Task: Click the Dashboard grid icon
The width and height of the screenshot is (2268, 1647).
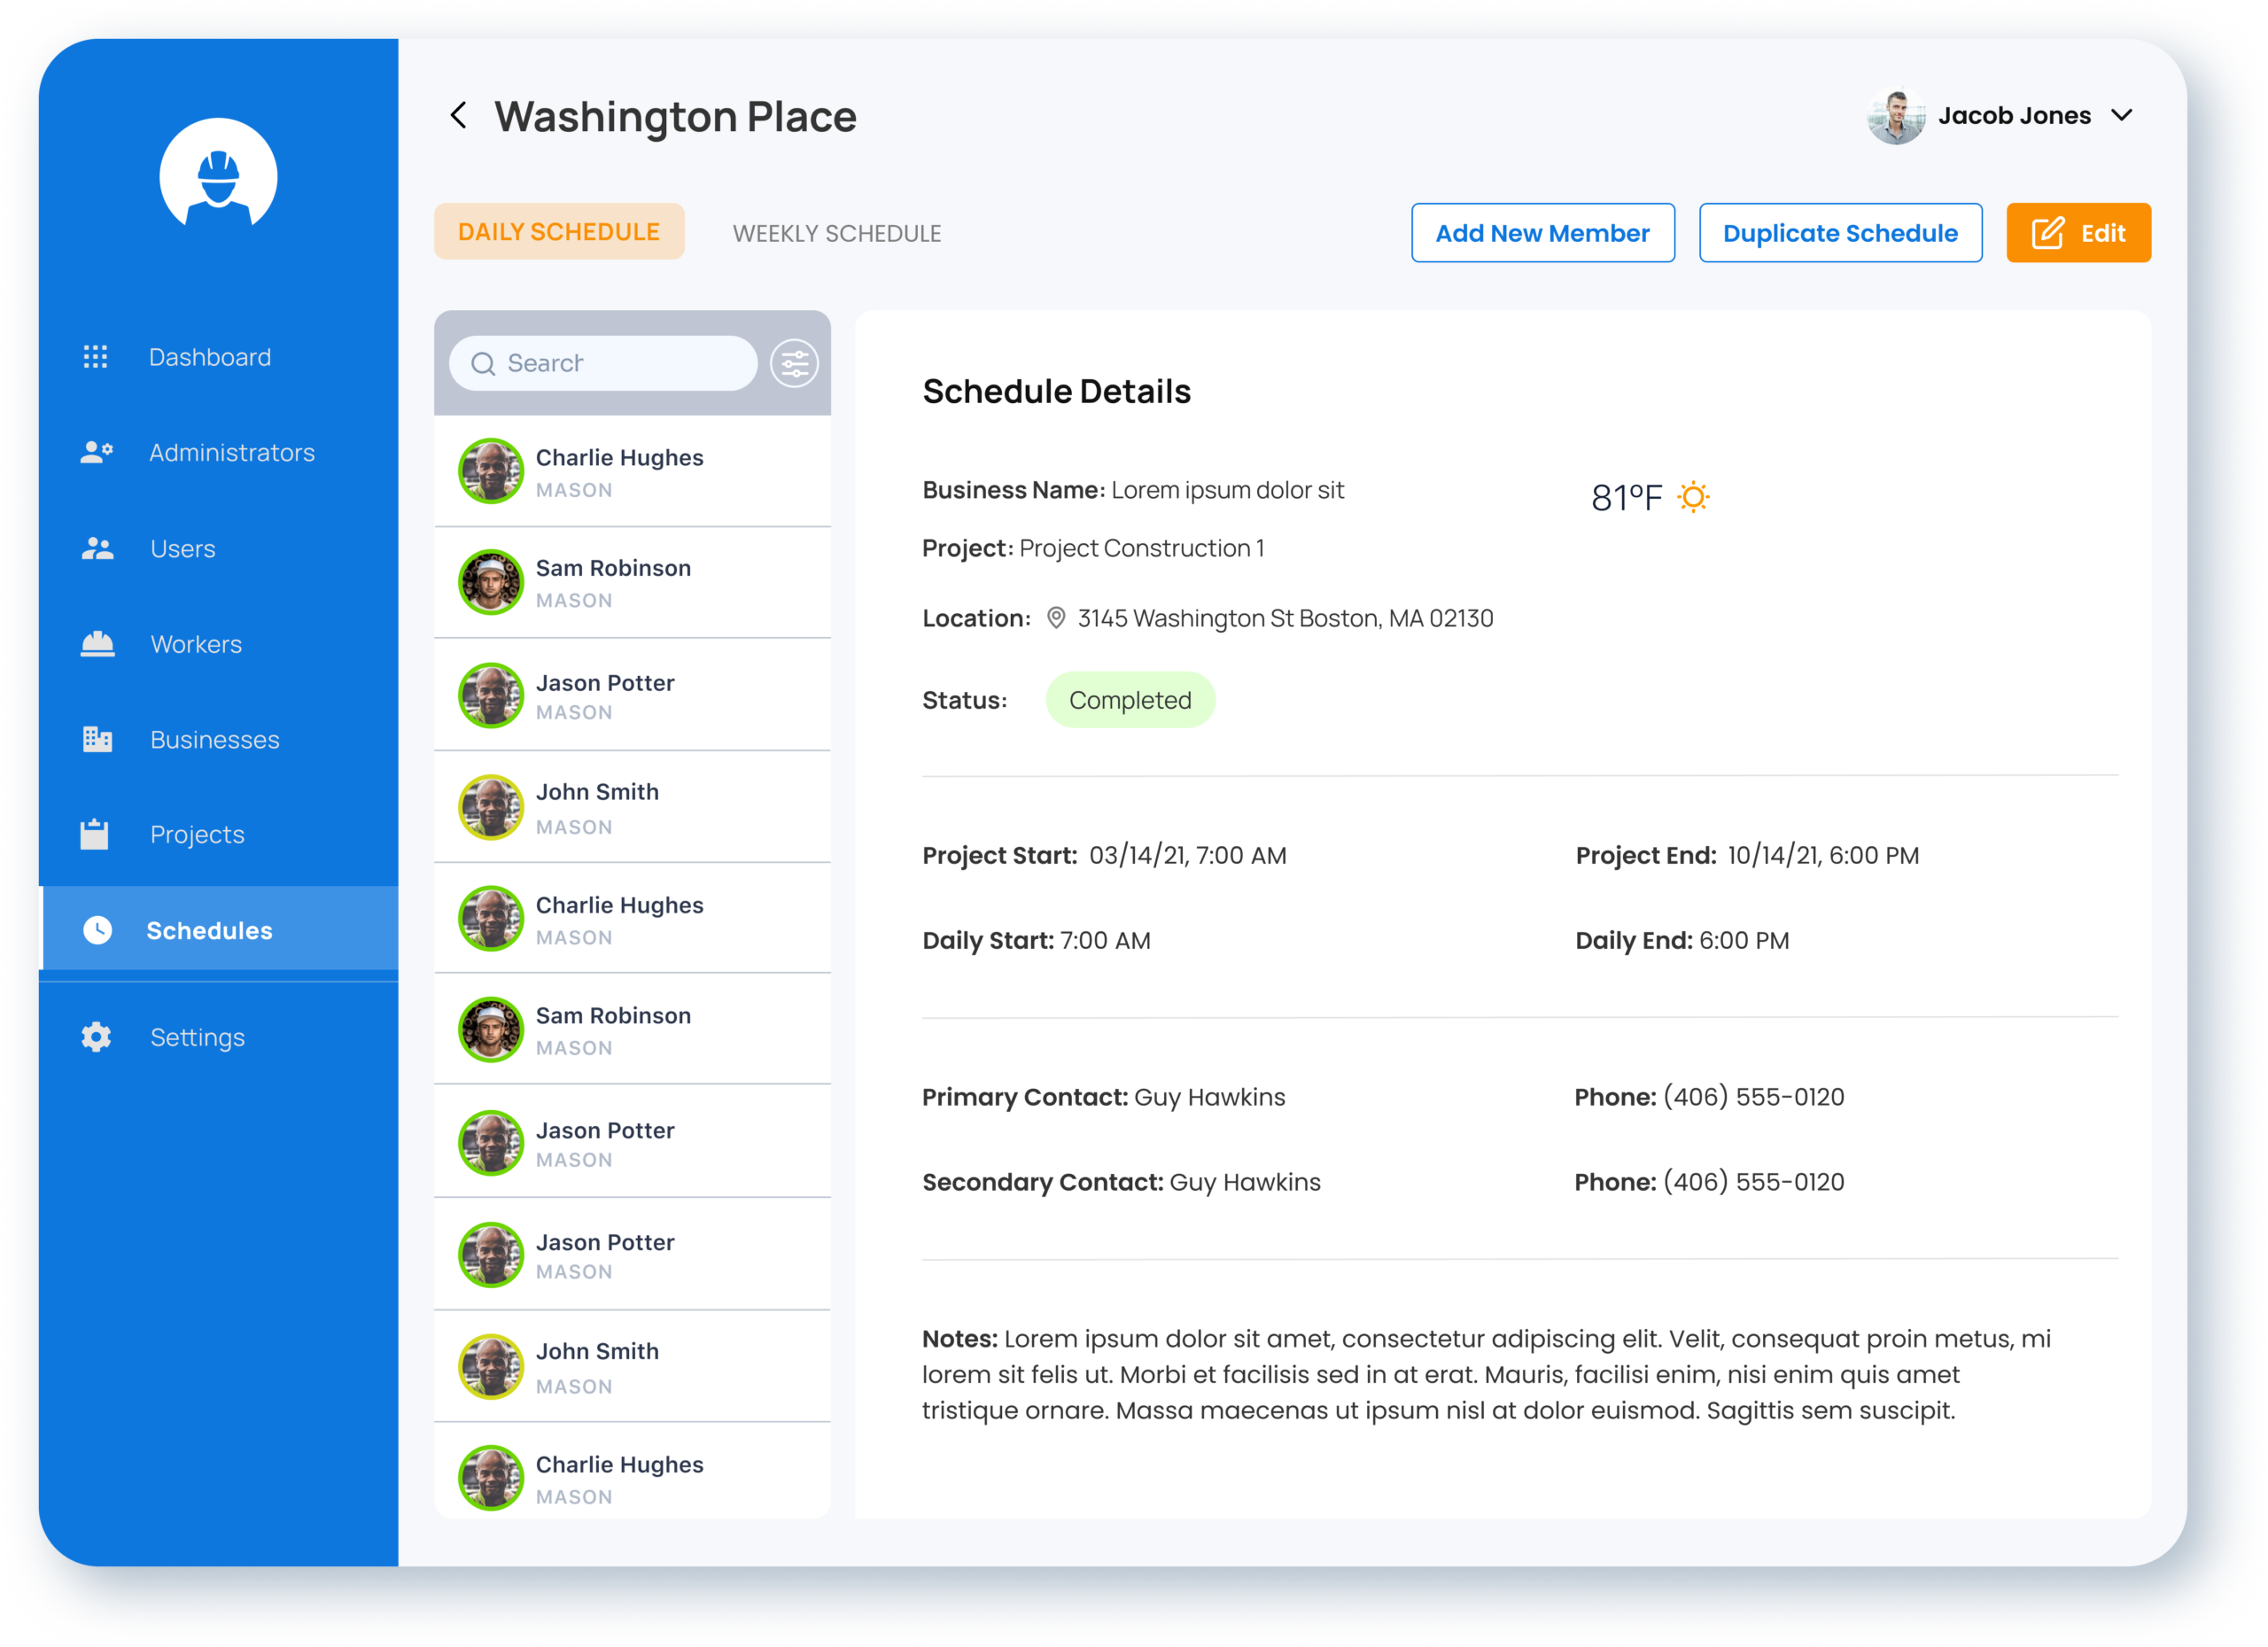Action: click(95, 357)
